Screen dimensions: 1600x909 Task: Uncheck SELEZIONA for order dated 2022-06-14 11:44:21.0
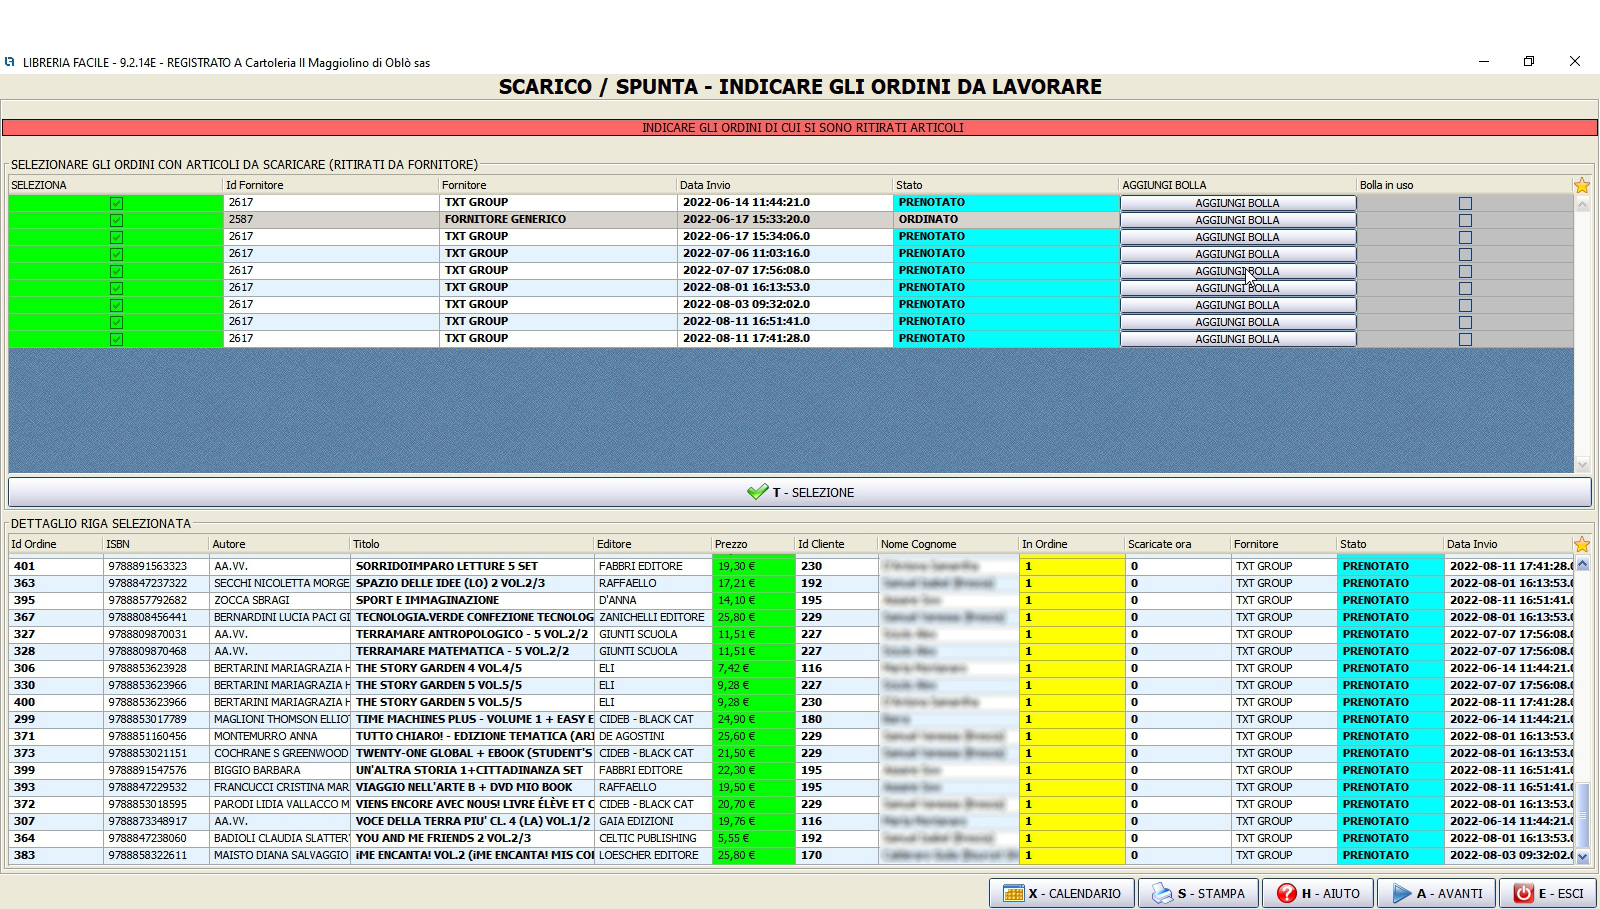pyautogui.click(x=116, y=203)
